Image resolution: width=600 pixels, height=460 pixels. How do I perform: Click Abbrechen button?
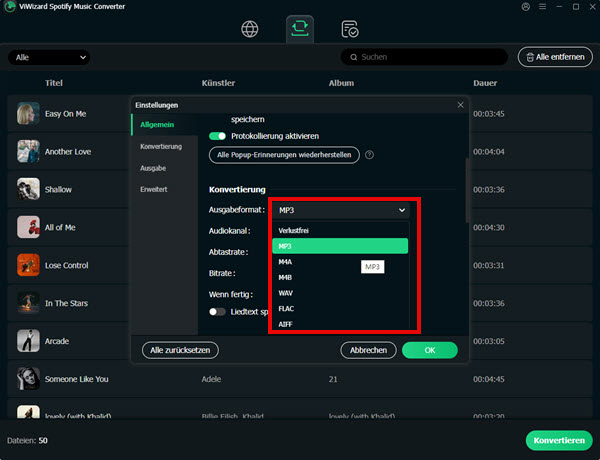pyautogui.click(x=368, y=350)
